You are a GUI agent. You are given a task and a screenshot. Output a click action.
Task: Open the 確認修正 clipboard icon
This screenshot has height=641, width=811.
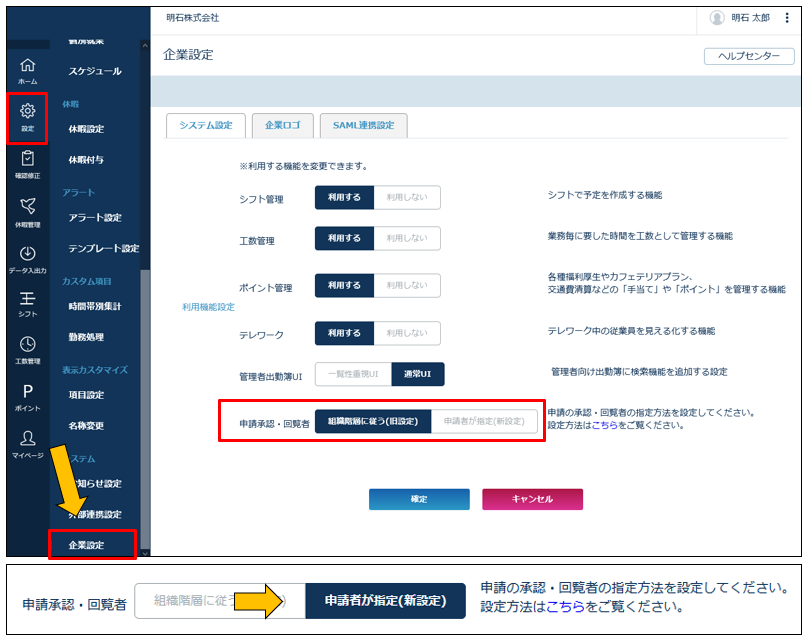[x=27, y=165]
